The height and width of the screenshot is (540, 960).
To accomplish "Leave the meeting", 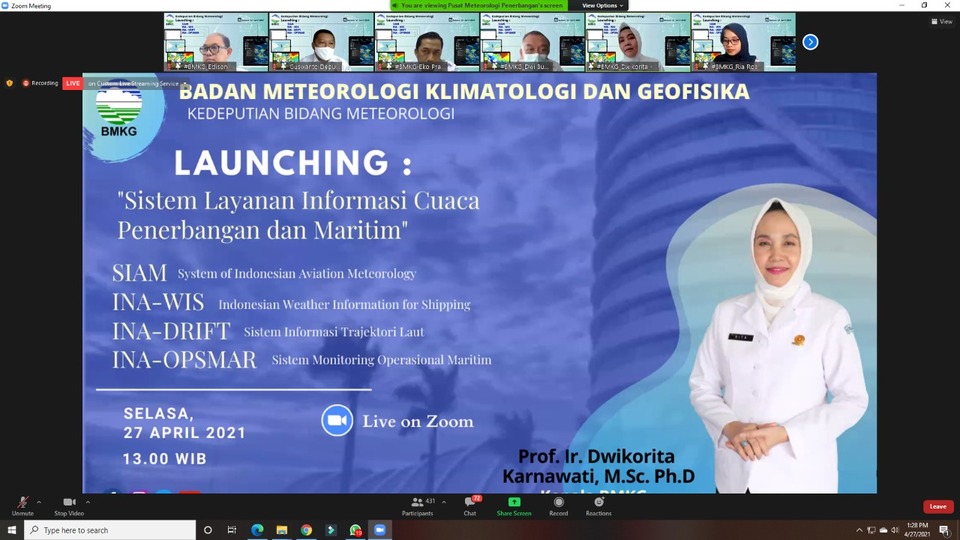I will coord(938,506).
